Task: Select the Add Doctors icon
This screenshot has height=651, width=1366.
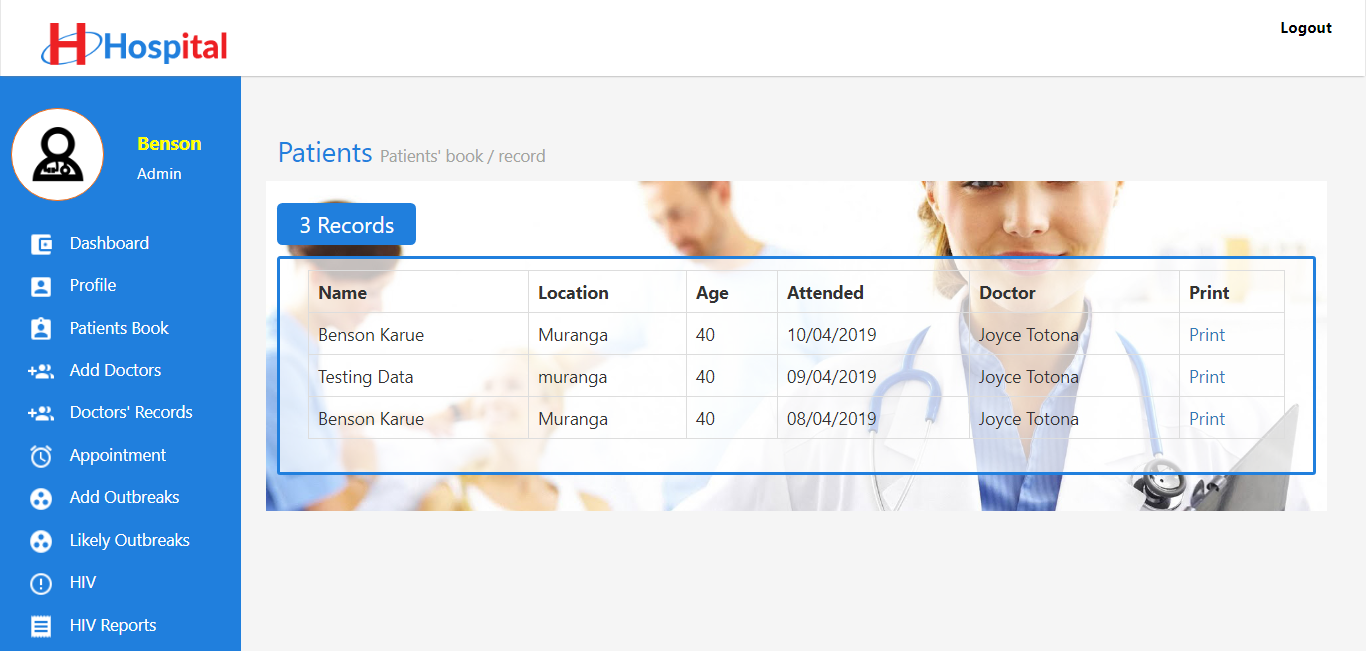Action: coord(41,370)
